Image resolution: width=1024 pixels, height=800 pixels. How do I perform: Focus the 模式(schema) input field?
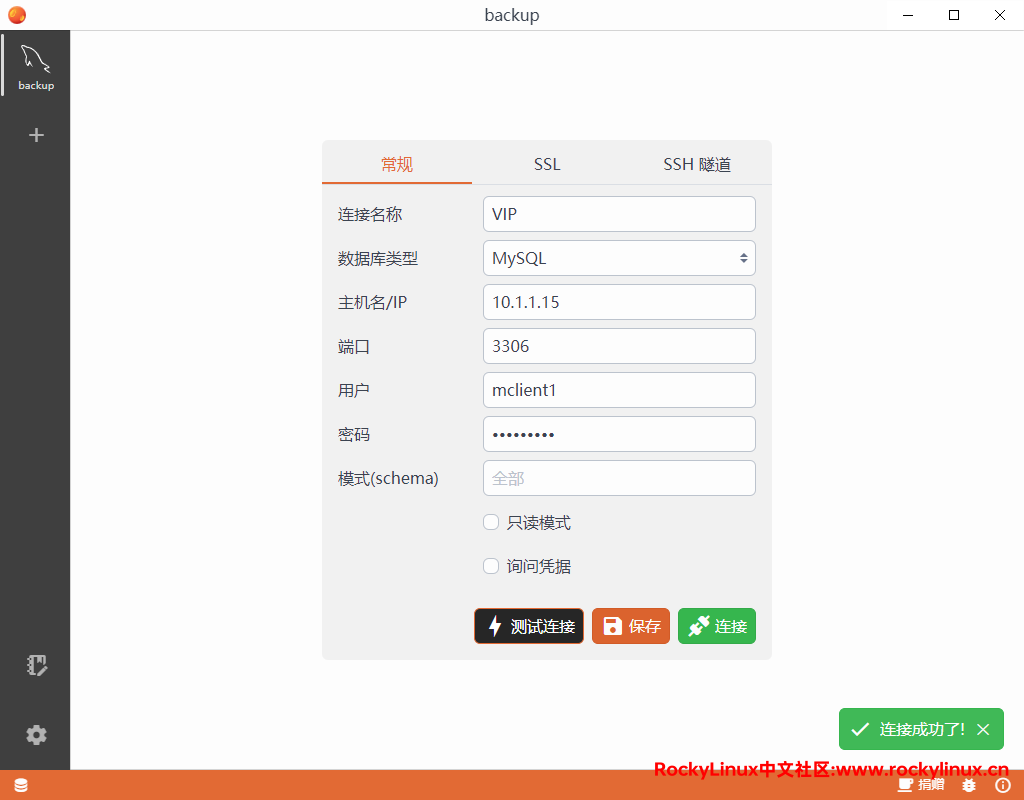point(618,478)
